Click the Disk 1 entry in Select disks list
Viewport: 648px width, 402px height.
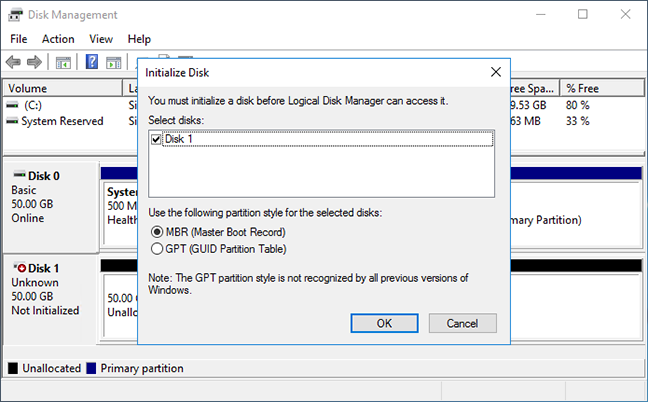(x=328, y=139)
